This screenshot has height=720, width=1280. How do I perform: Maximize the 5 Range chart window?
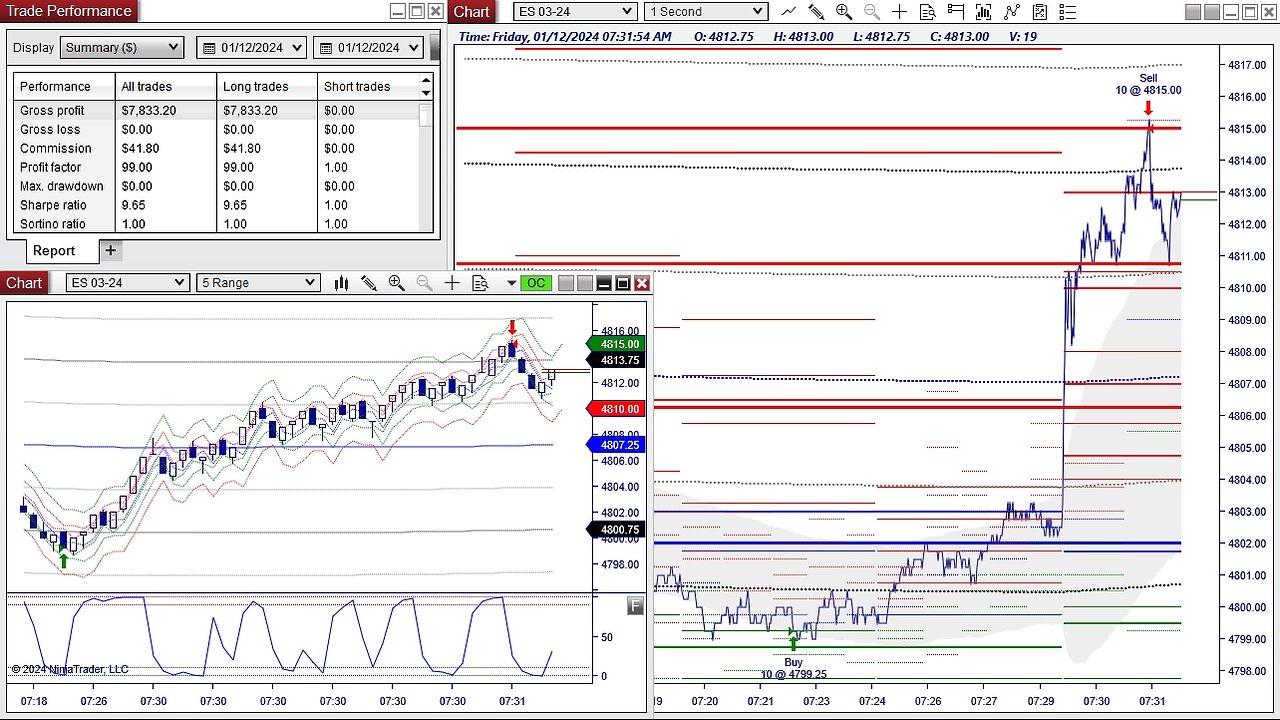coord(623,283)
